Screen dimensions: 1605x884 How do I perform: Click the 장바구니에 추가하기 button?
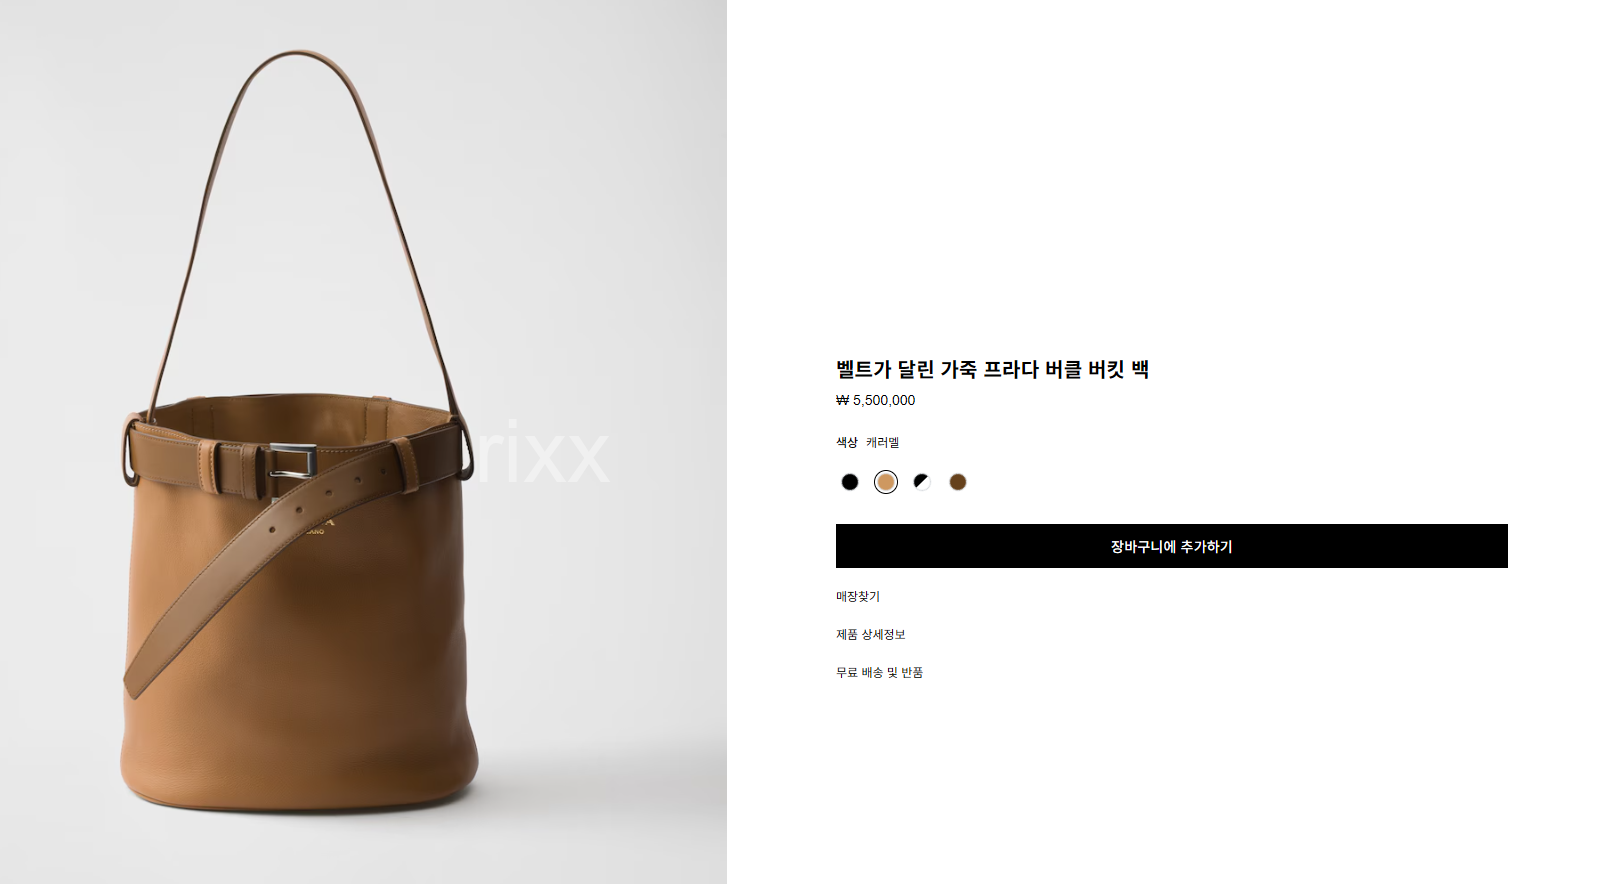(x=1171, y=546)
